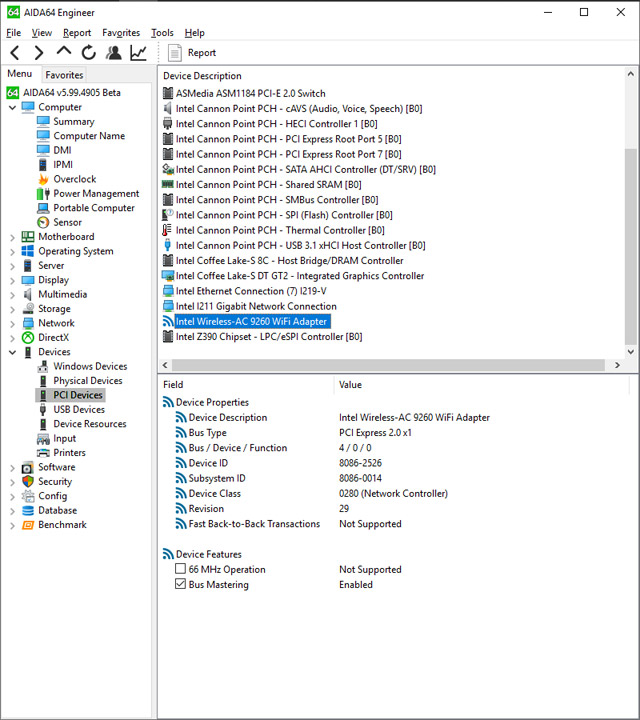The width and height of the screenshot is (640, 720).
Task: Select the Summary icon in tree
Action: tap(43, 121)
